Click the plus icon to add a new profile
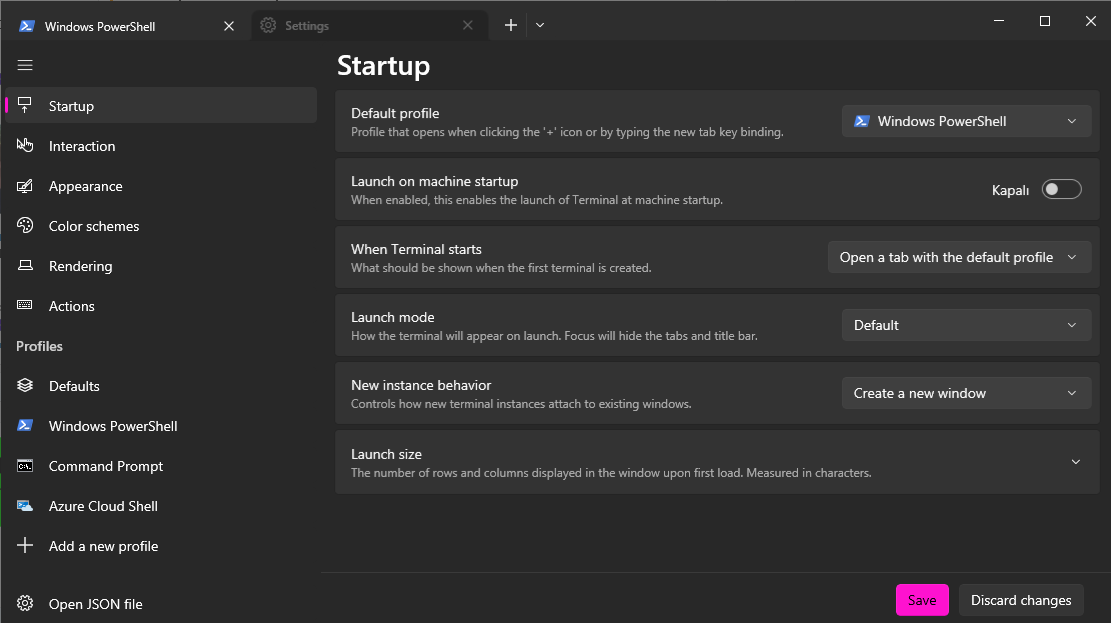This screenshot has height=623, width=1111. [26, 546]
